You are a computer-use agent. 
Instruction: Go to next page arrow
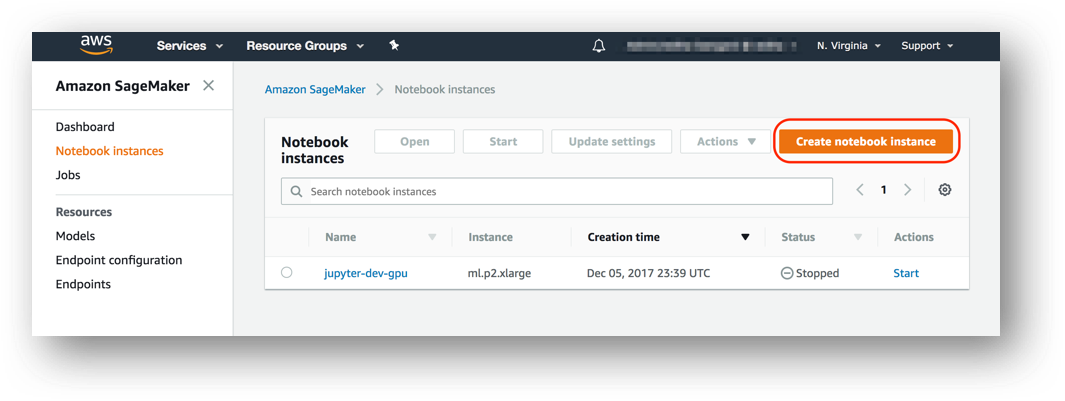coord(907,190)
